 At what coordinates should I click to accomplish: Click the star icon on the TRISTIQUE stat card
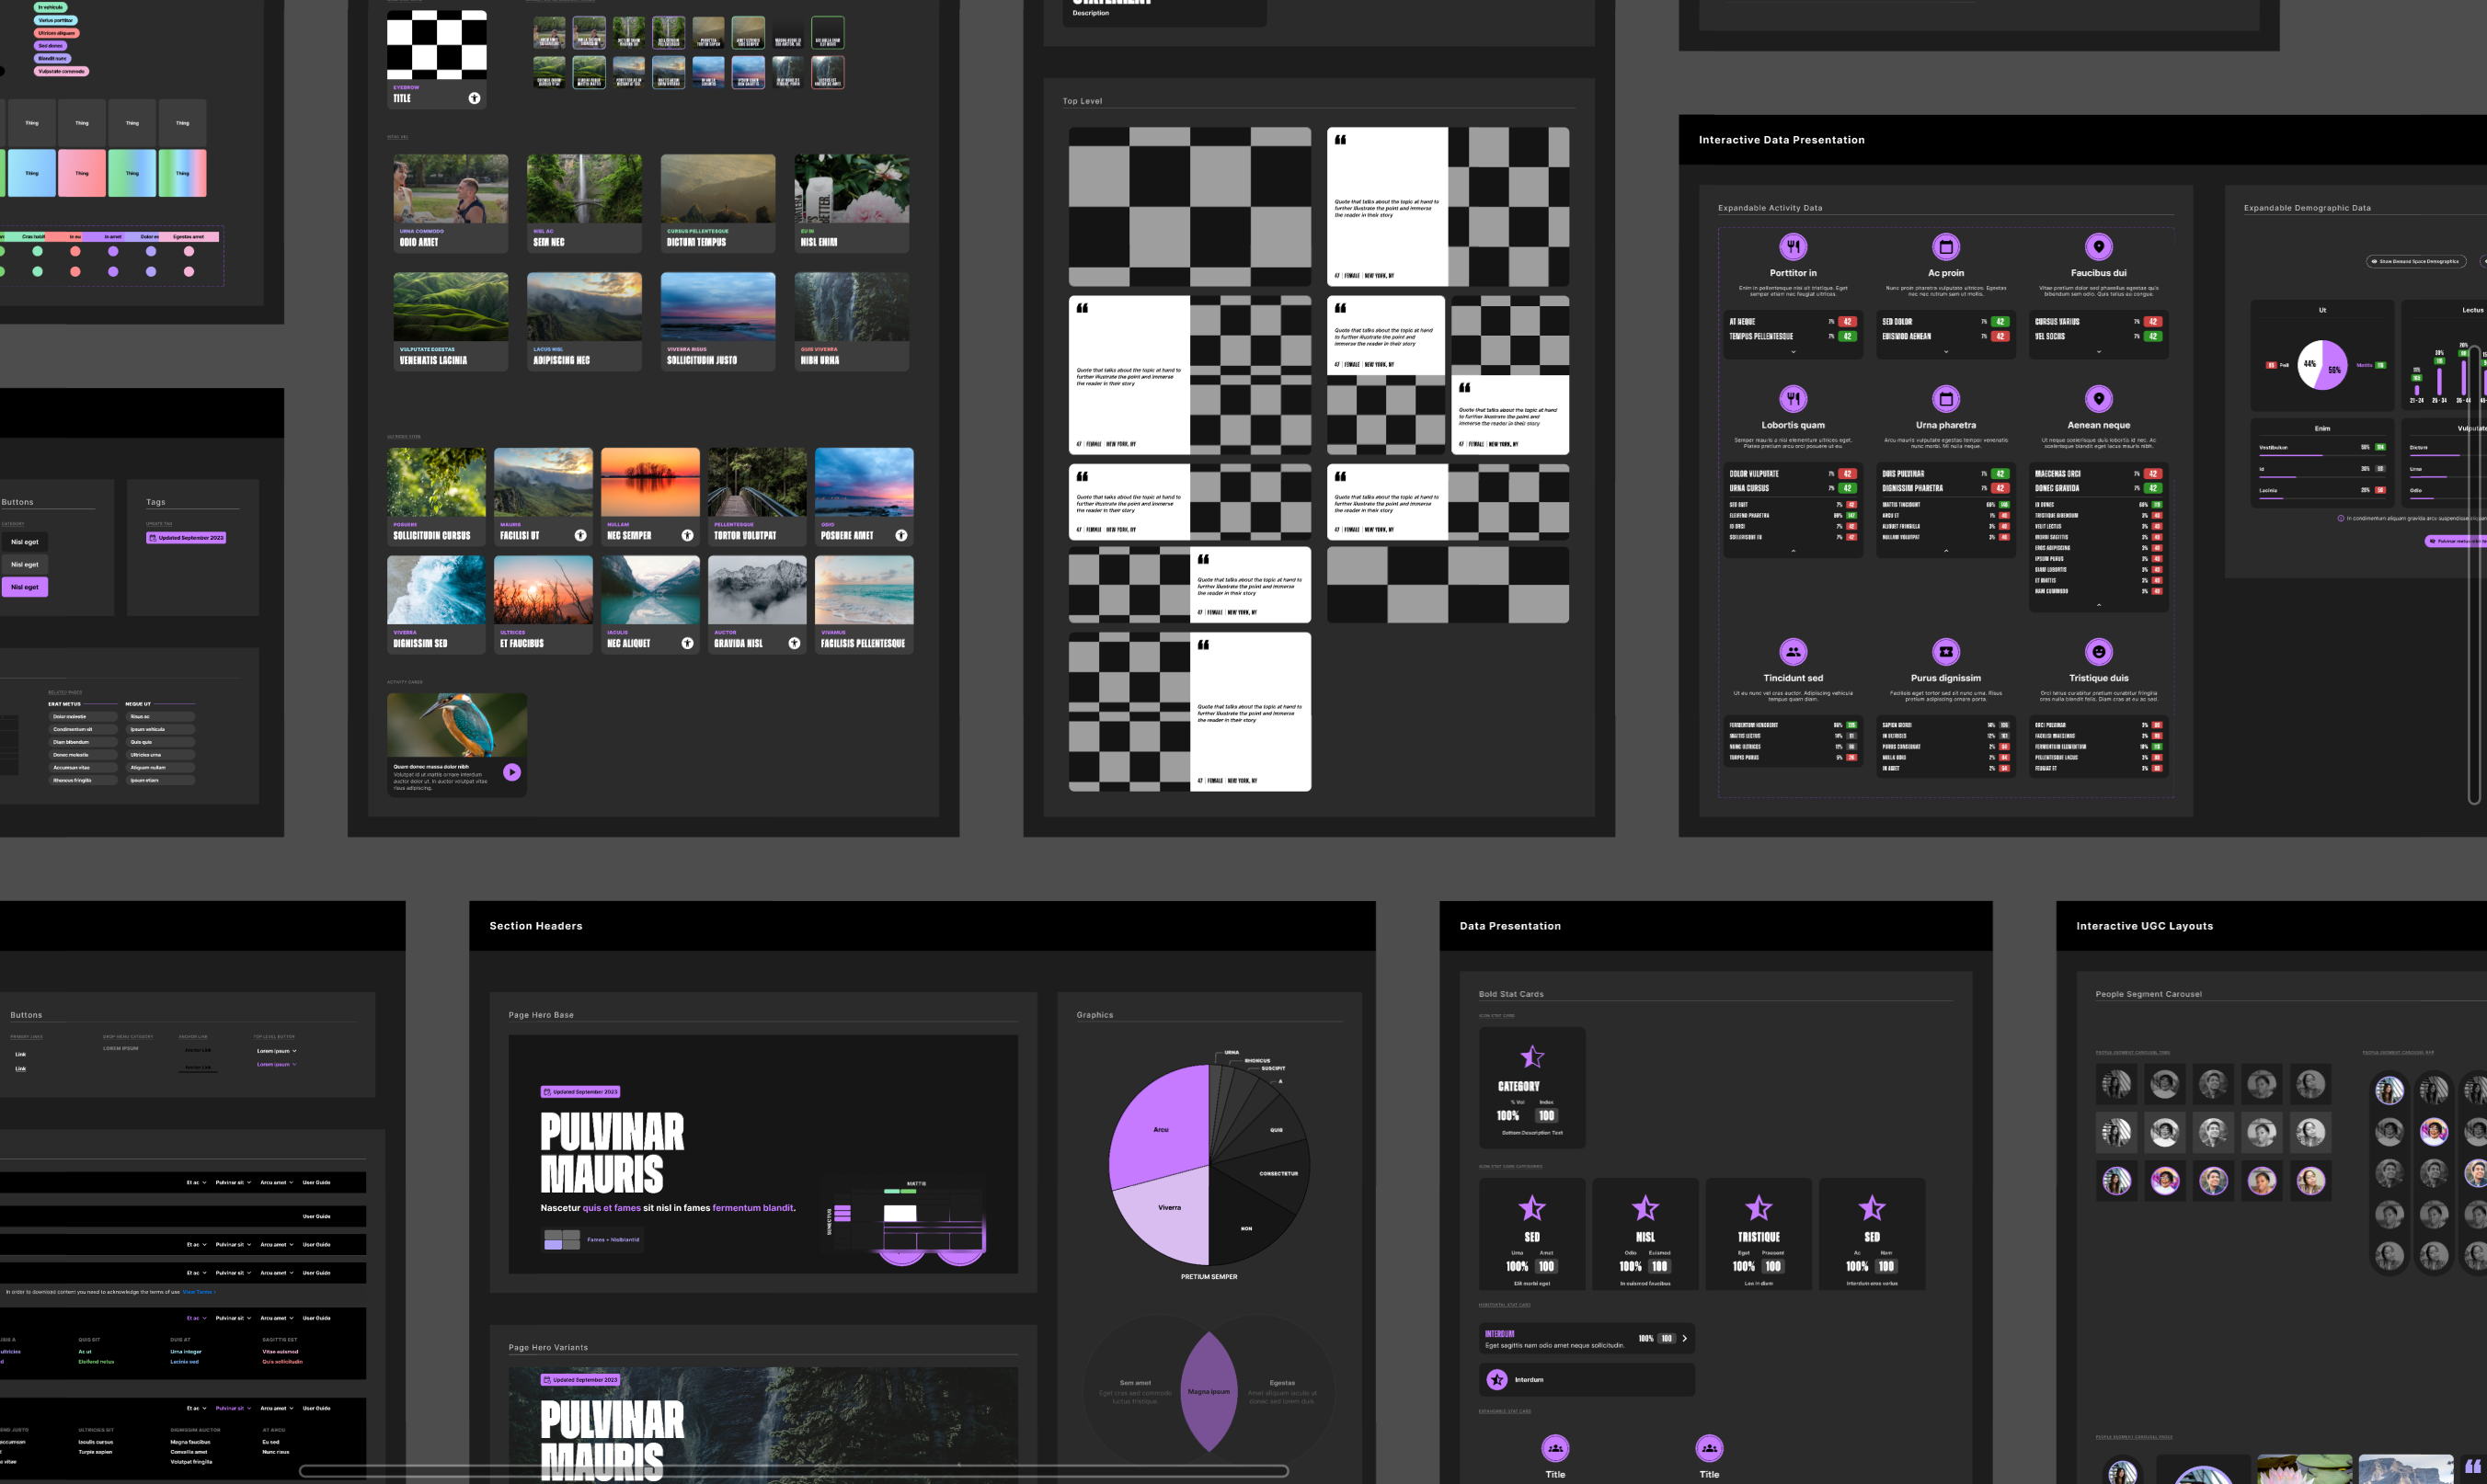click(x=1759, y=1208)
